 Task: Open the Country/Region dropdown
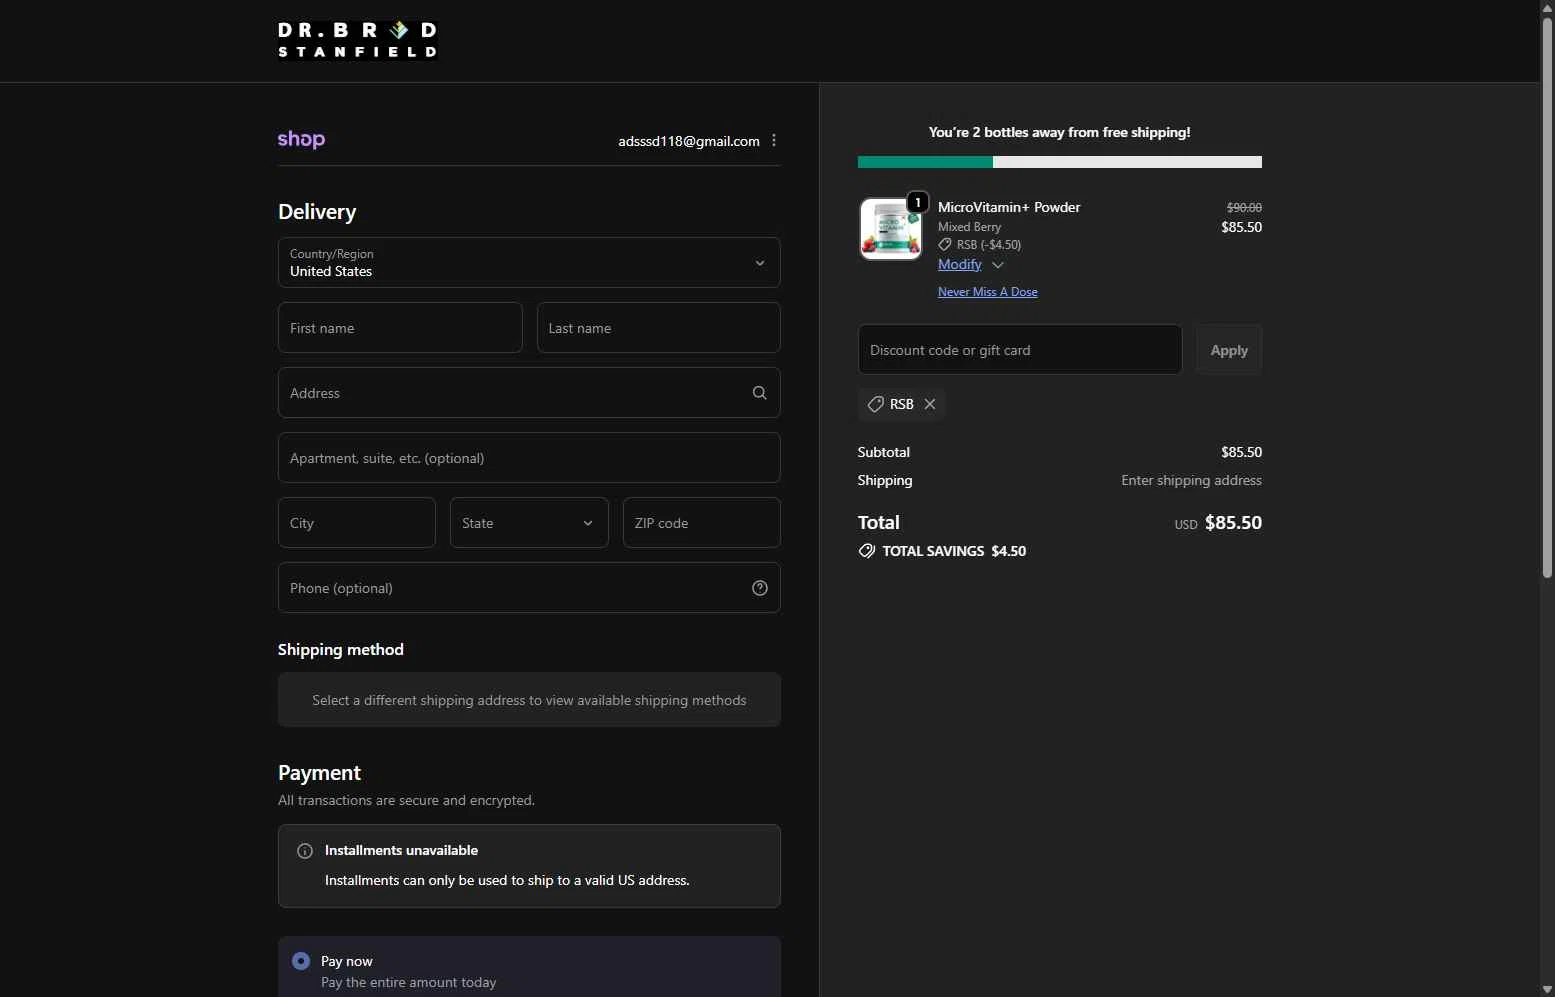[529, 263]
